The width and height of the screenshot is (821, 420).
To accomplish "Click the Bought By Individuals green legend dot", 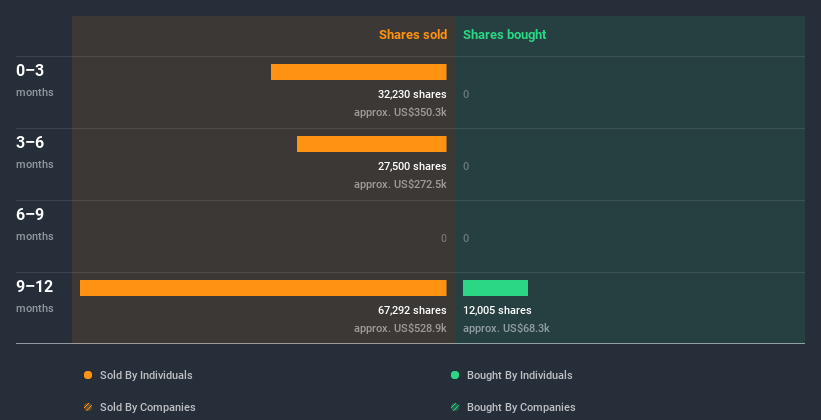I will (455, 375).
